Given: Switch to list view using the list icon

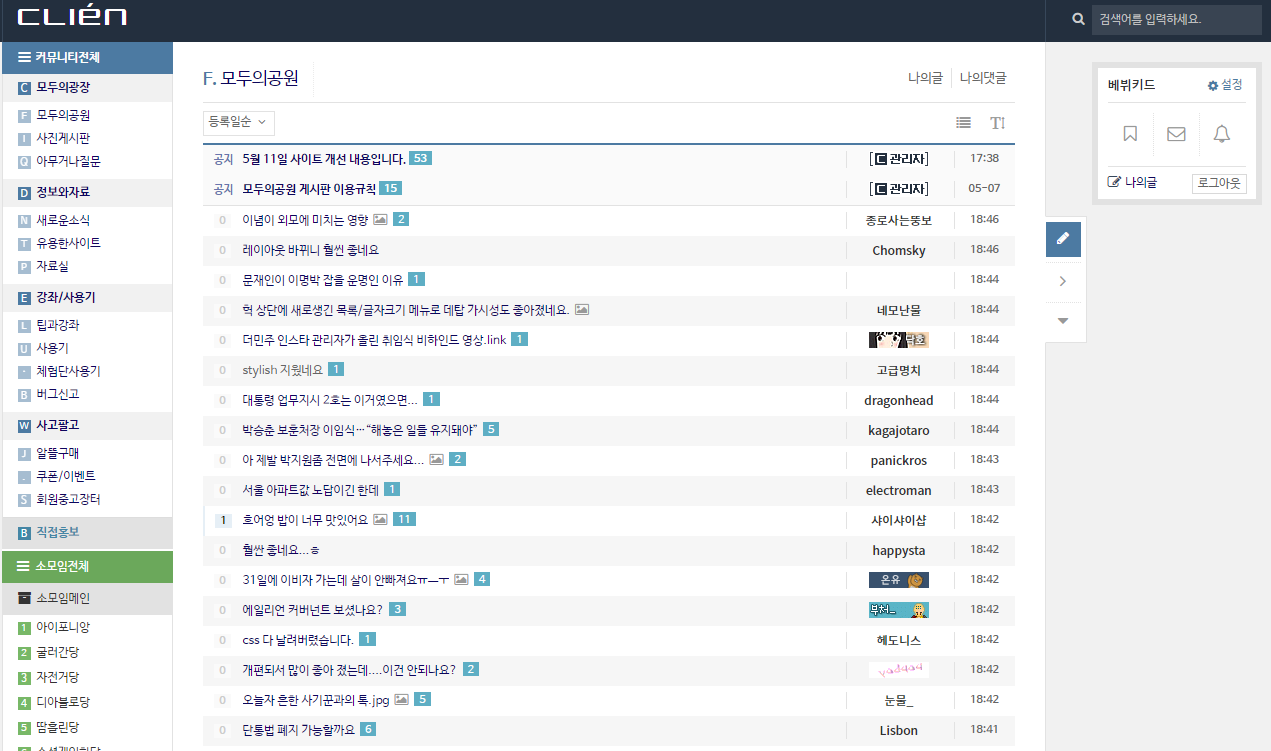Looking at the screenshot, I should click(963, 122).
